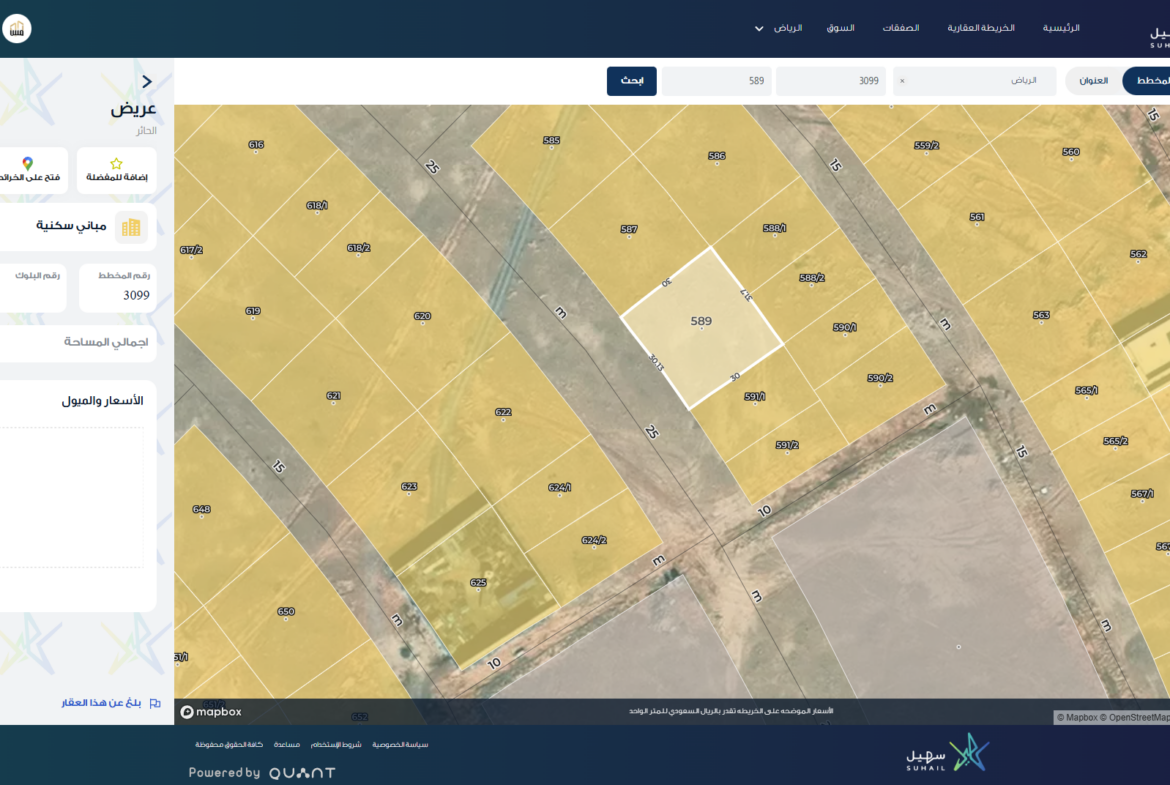The width and height of the screenshot is (1170, 785).
Task: Click the Google Maps pin icon
Action: point(27,163)
